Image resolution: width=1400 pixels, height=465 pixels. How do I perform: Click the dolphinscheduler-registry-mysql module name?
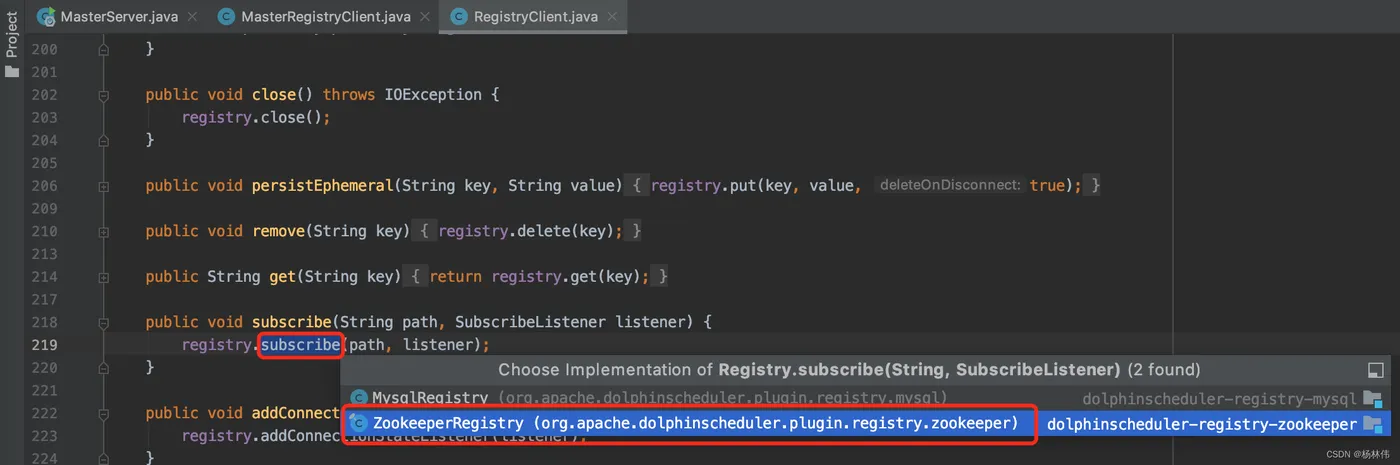point(1219,399)
